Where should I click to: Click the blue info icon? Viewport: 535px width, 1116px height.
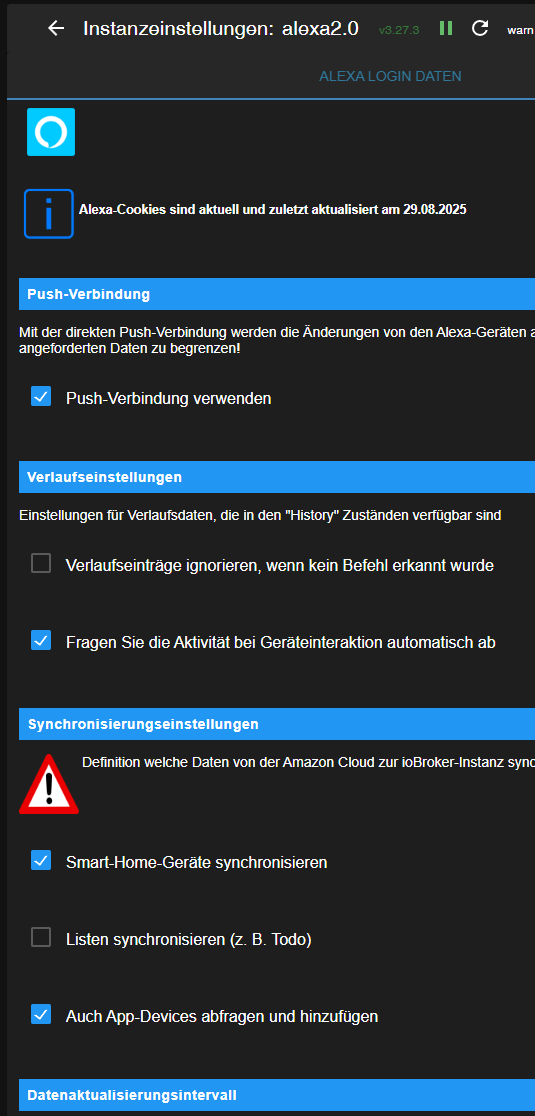click(x=49, y=214)
